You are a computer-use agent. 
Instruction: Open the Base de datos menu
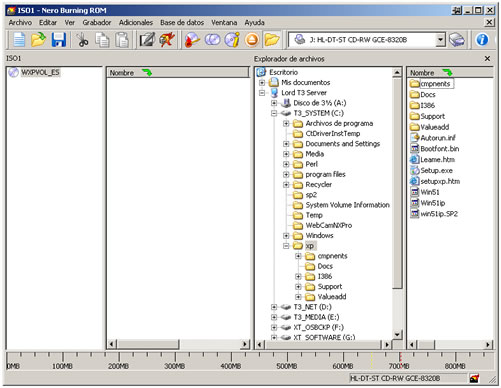tap(182, 23)
